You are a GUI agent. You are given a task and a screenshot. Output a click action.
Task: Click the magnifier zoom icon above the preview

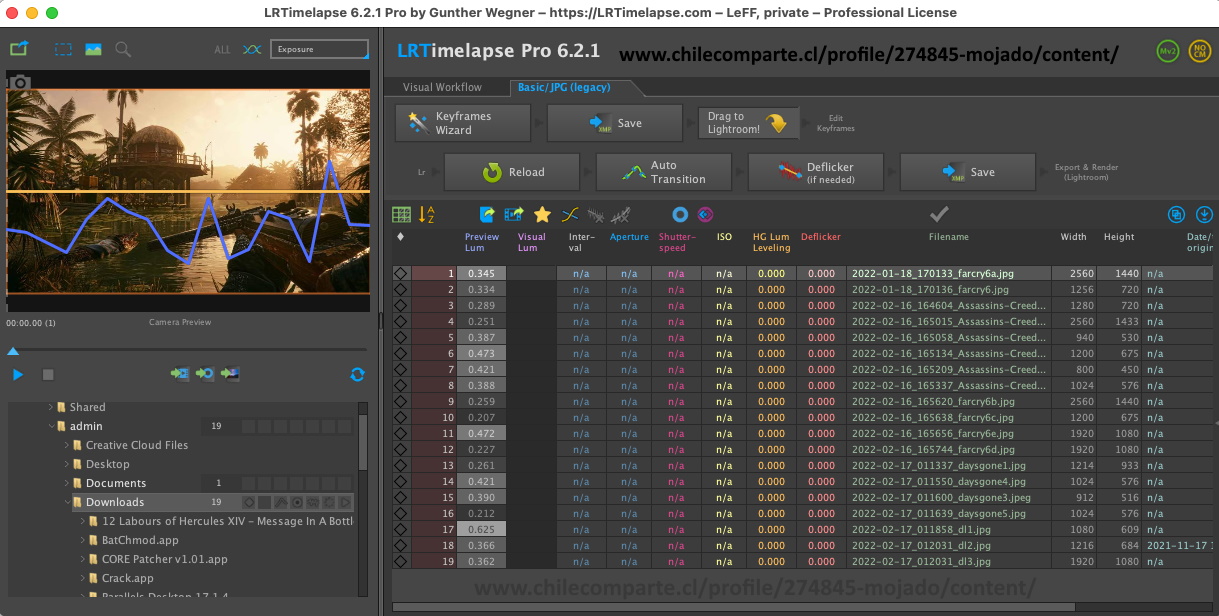(x=123, y=49)
